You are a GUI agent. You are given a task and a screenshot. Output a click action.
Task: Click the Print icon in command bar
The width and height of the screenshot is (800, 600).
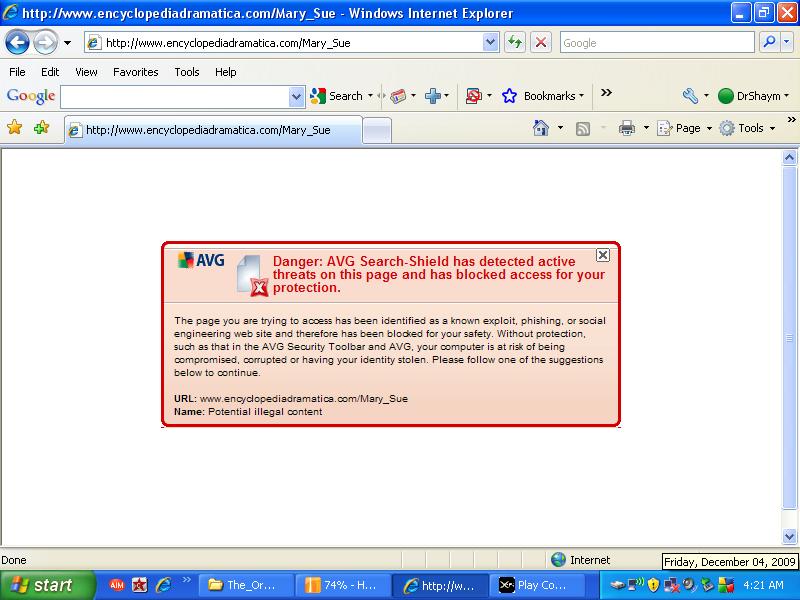point(627,128)
